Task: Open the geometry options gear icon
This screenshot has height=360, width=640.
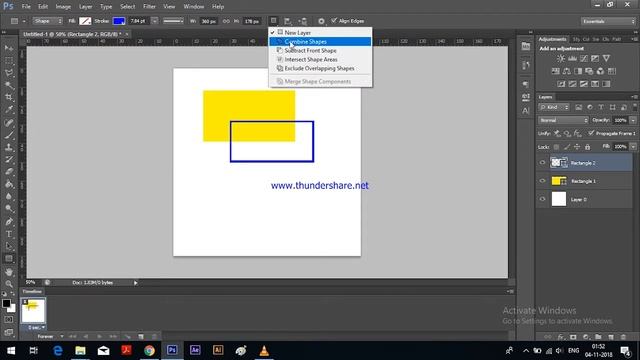Action: coord(321,21)
